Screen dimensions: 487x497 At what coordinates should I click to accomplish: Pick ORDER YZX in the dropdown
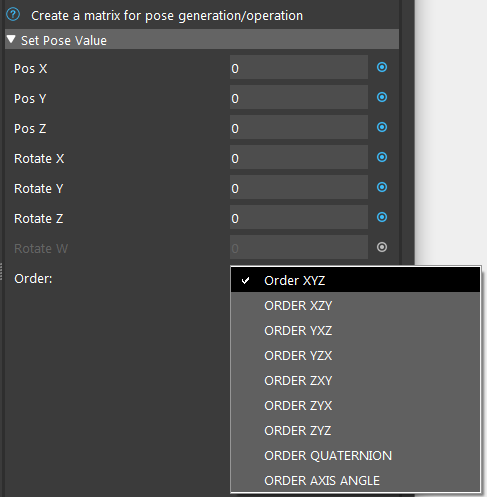(x=355, y=356)
